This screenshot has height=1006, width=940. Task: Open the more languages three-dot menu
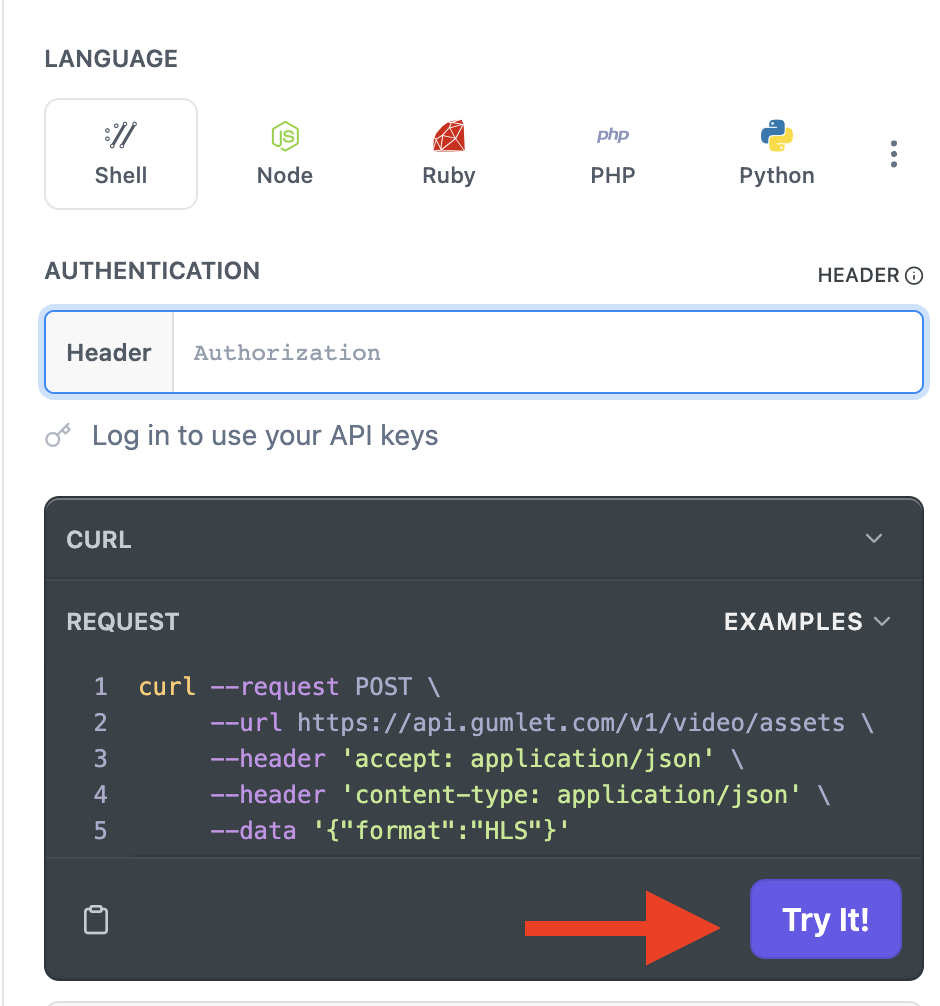[x=893, y=154]
